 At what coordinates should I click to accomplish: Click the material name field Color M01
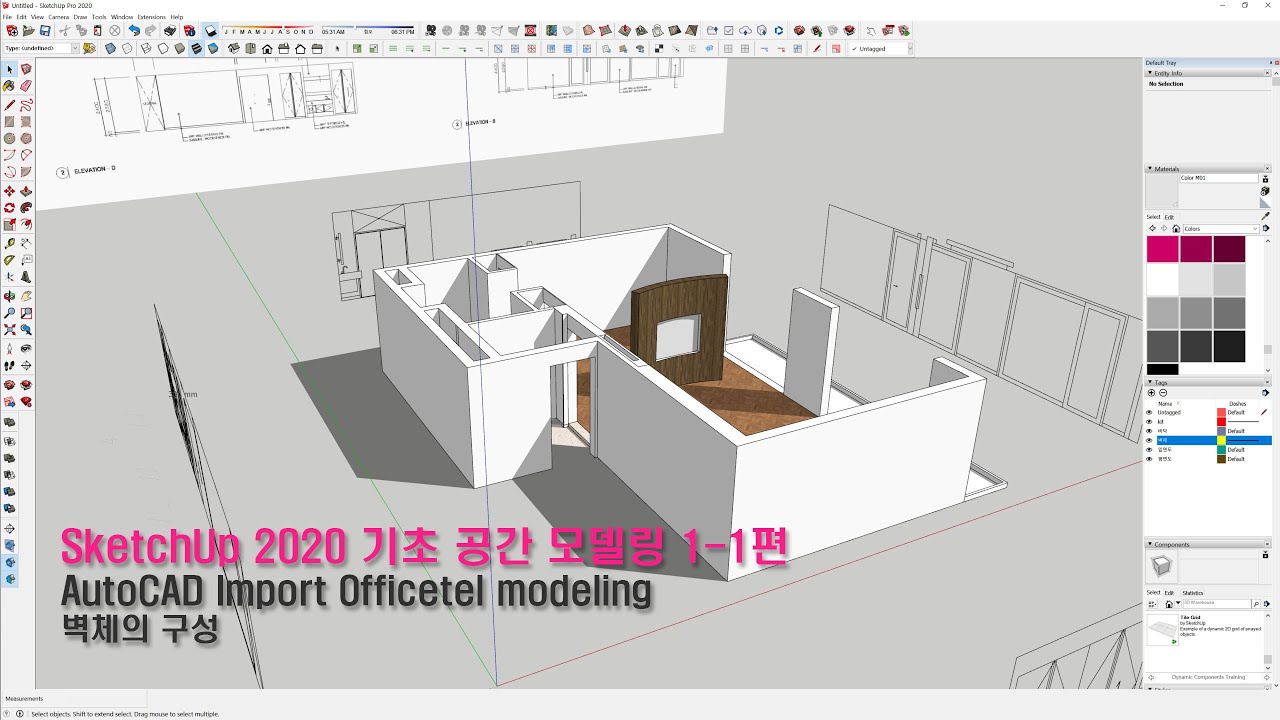tap(1218, 178)
